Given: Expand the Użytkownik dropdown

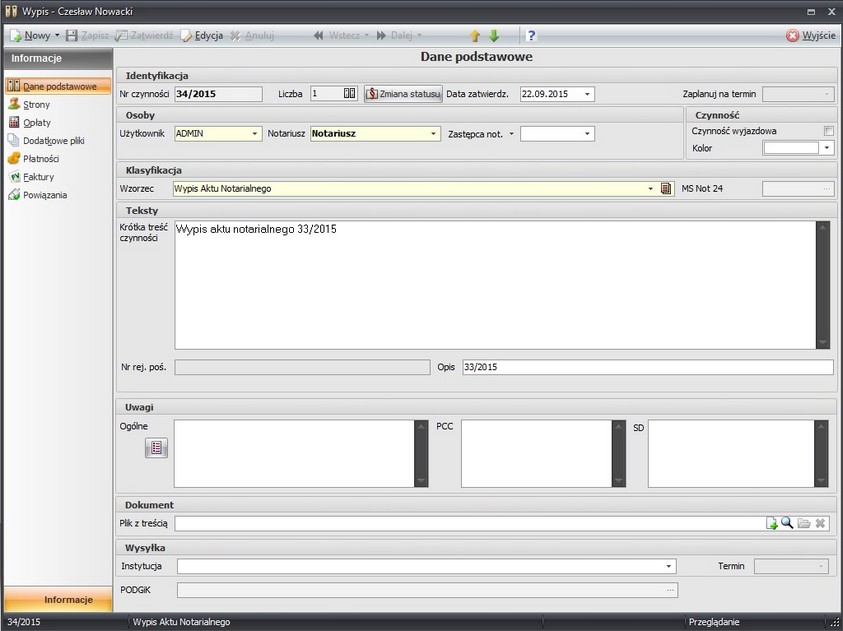Looking at the screenshot, I should 255,133.
